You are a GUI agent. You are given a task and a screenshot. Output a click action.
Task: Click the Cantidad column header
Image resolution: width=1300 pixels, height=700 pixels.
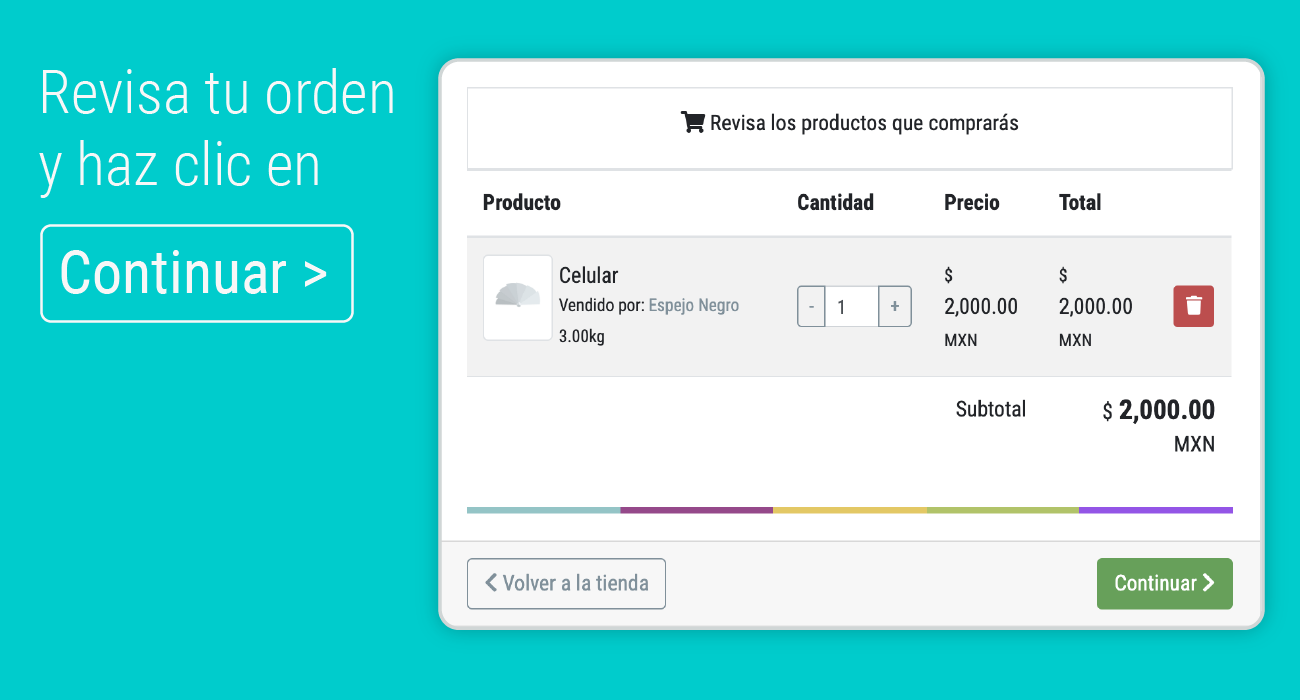tap(835, 202)
